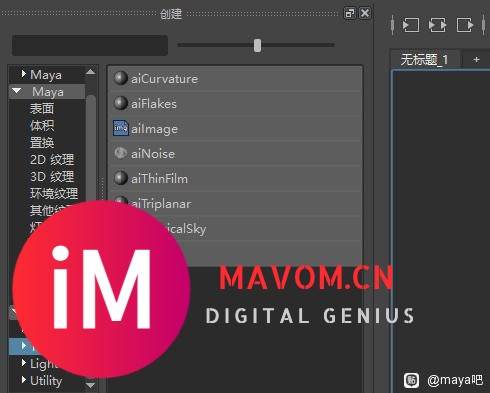This screenshot has height=393, width=490.
Task: Click the input connections toolbar icon
Action: pos(411,25)
